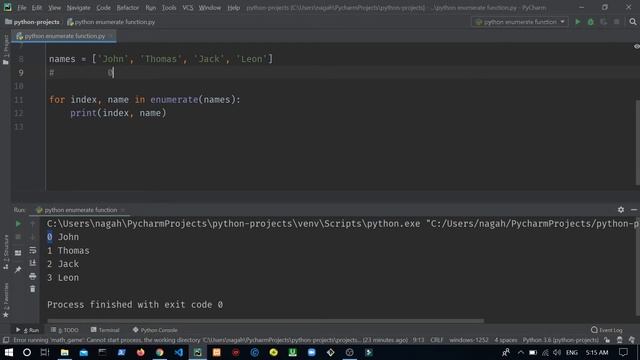Click editor vertical scrollbar
Image resolution: width=640 pixels, height=360 pixels.
pos(638,143)
